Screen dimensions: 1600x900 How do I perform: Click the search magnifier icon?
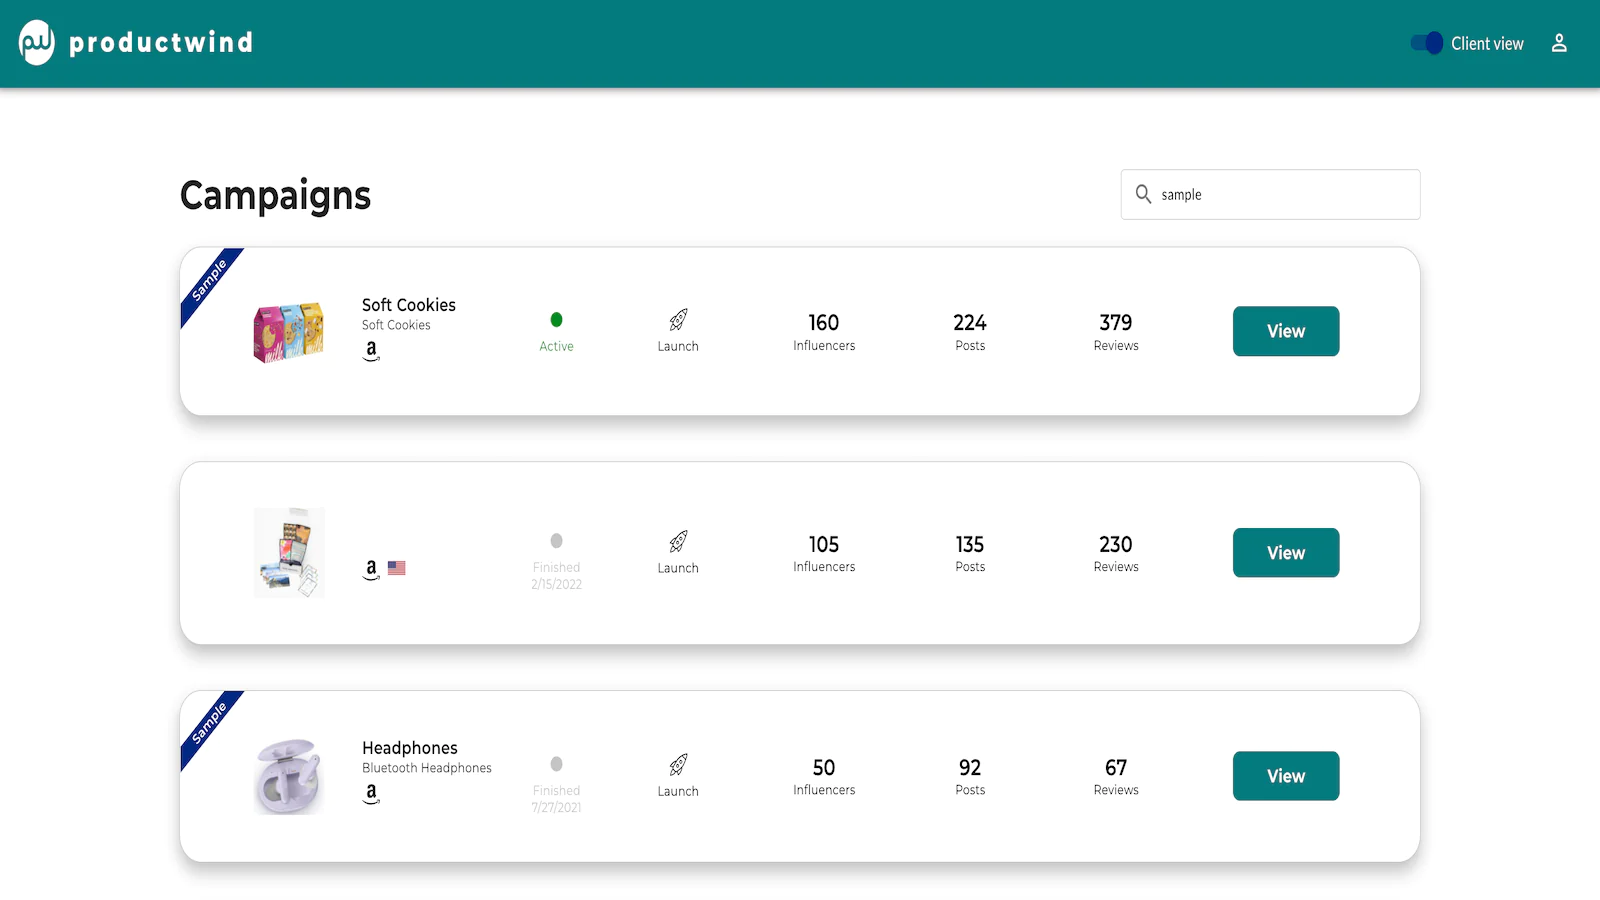[1143, 194]
